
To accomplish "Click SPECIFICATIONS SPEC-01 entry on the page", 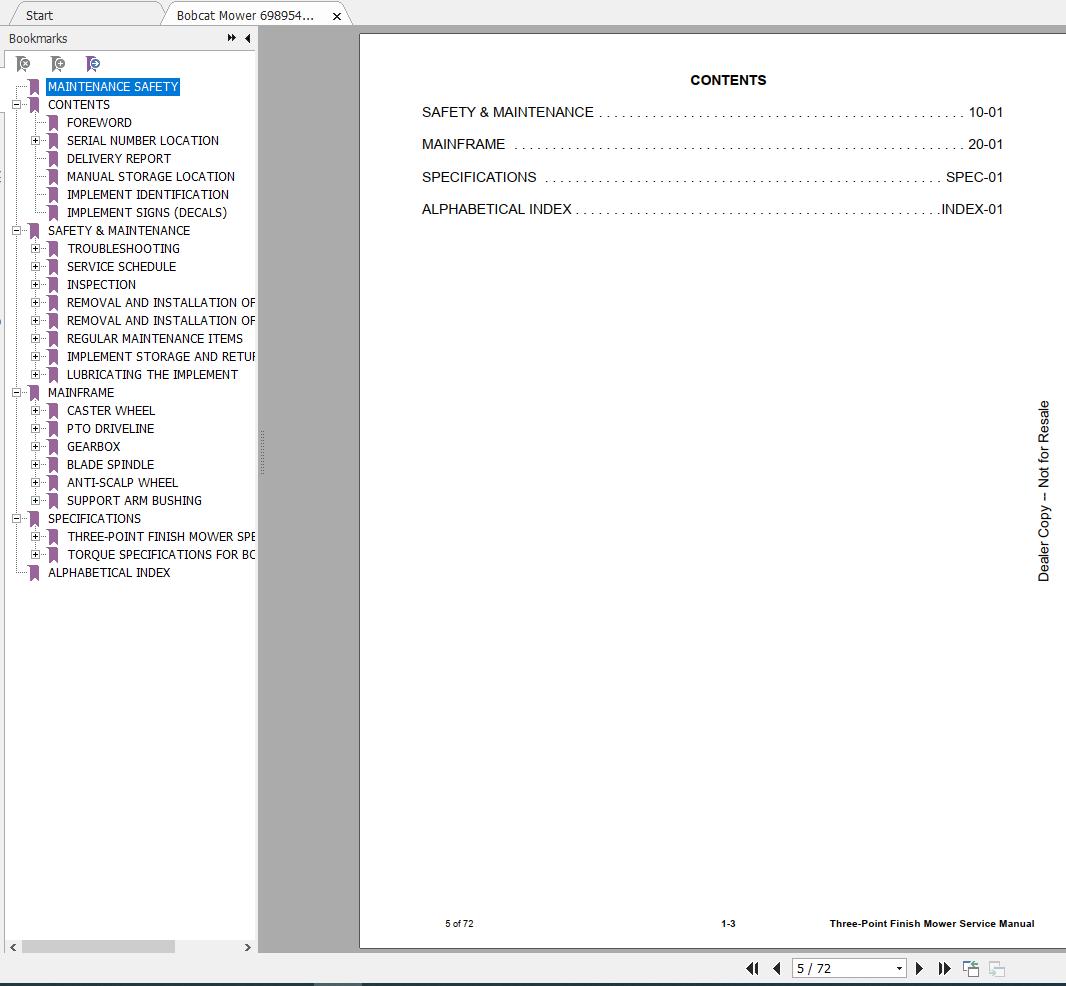I will coord(712,177).
